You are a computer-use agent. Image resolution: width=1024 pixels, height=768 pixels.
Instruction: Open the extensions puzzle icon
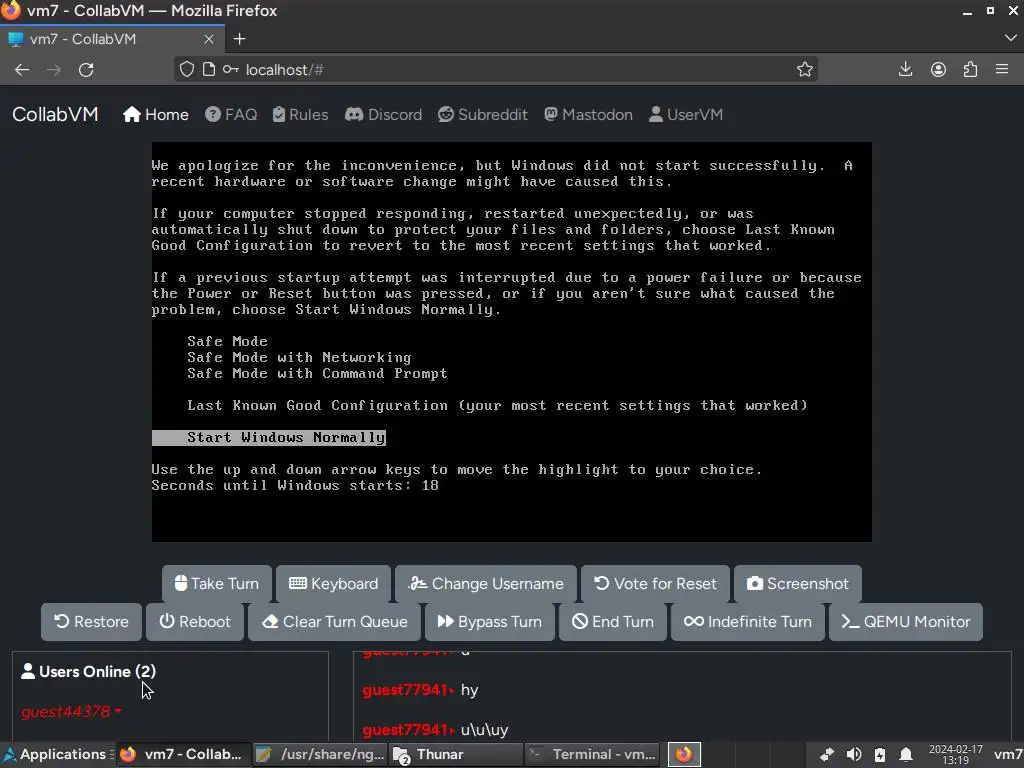coord(970,69)
